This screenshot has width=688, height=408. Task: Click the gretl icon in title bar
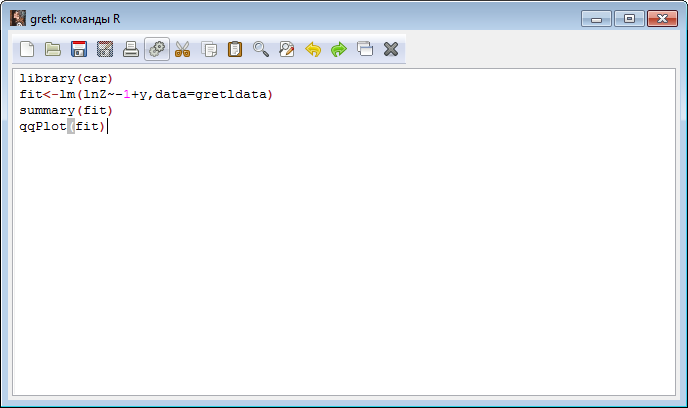[x=18, y=17]
